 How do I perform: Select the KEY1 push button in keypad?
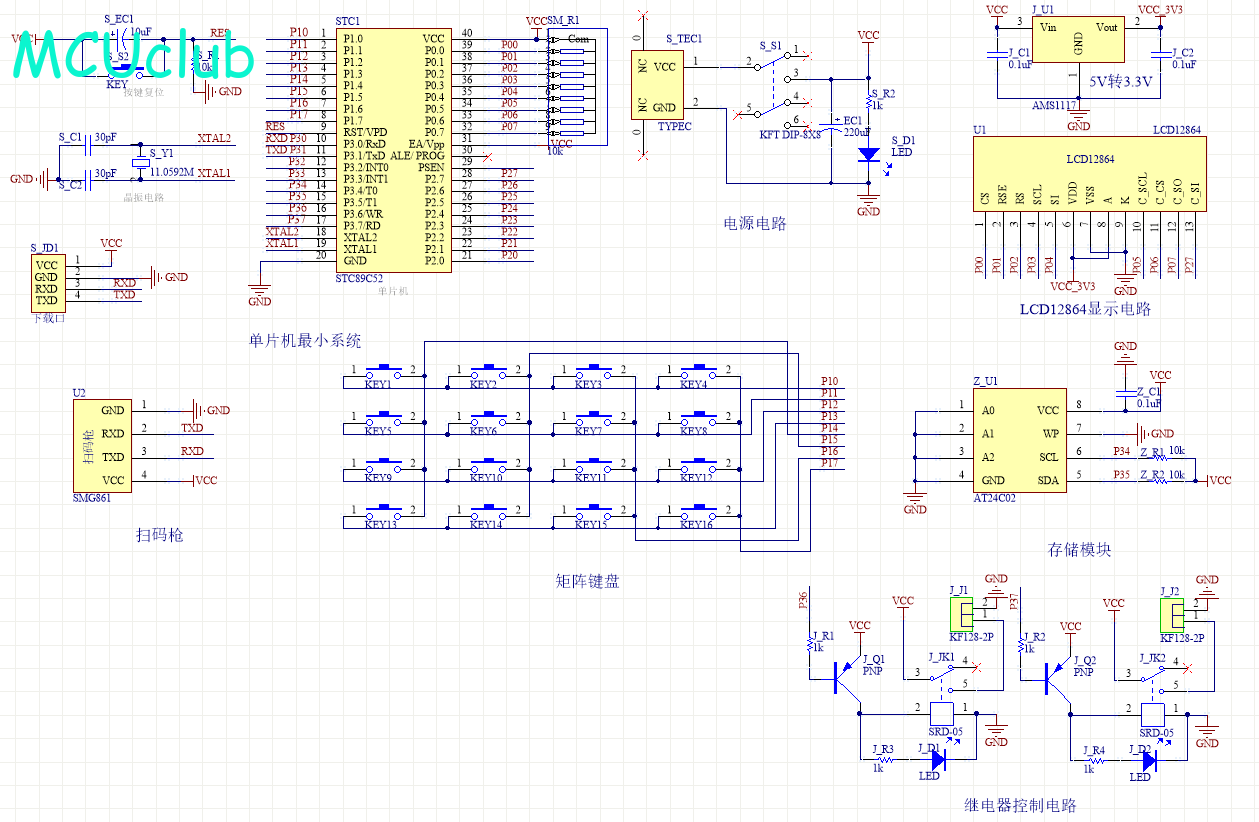pyautogui.click(x=384, y=373)
